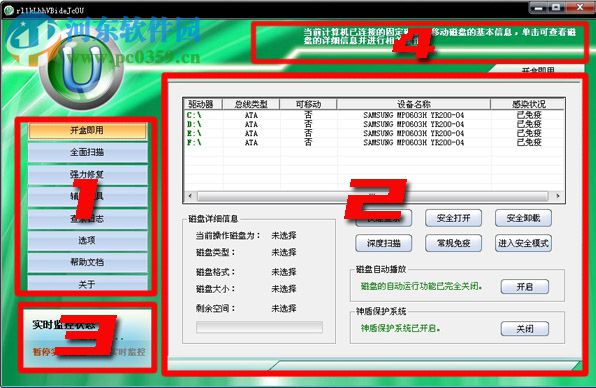Click 进入安全模式 button
Viewport: 596px width, 388px height.
[523, 243]
